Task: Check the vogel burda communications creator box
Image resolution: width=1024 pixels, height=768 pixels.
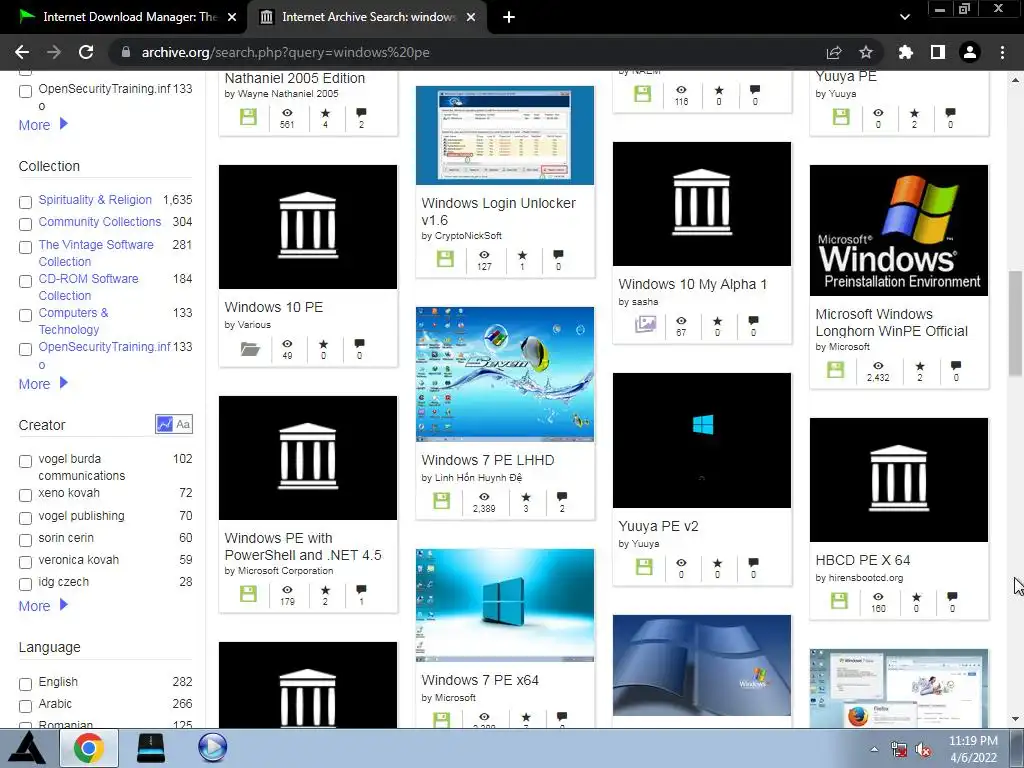Action: click(x=25, y=462)
